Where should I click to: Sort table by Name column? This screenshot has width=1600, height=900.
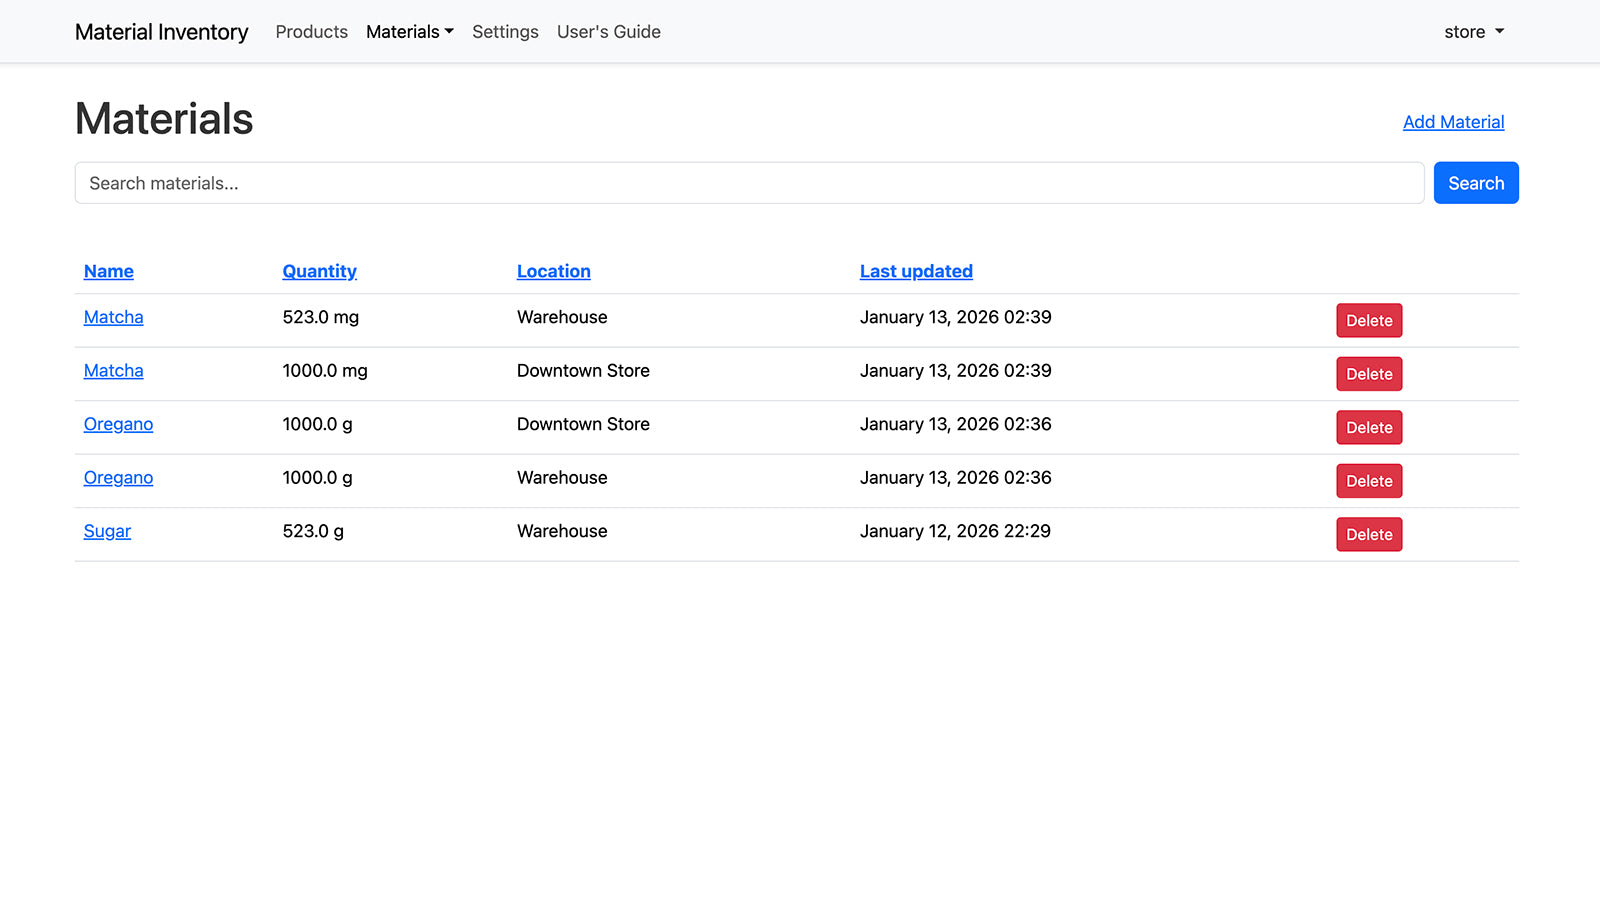[x=109, y=271]
